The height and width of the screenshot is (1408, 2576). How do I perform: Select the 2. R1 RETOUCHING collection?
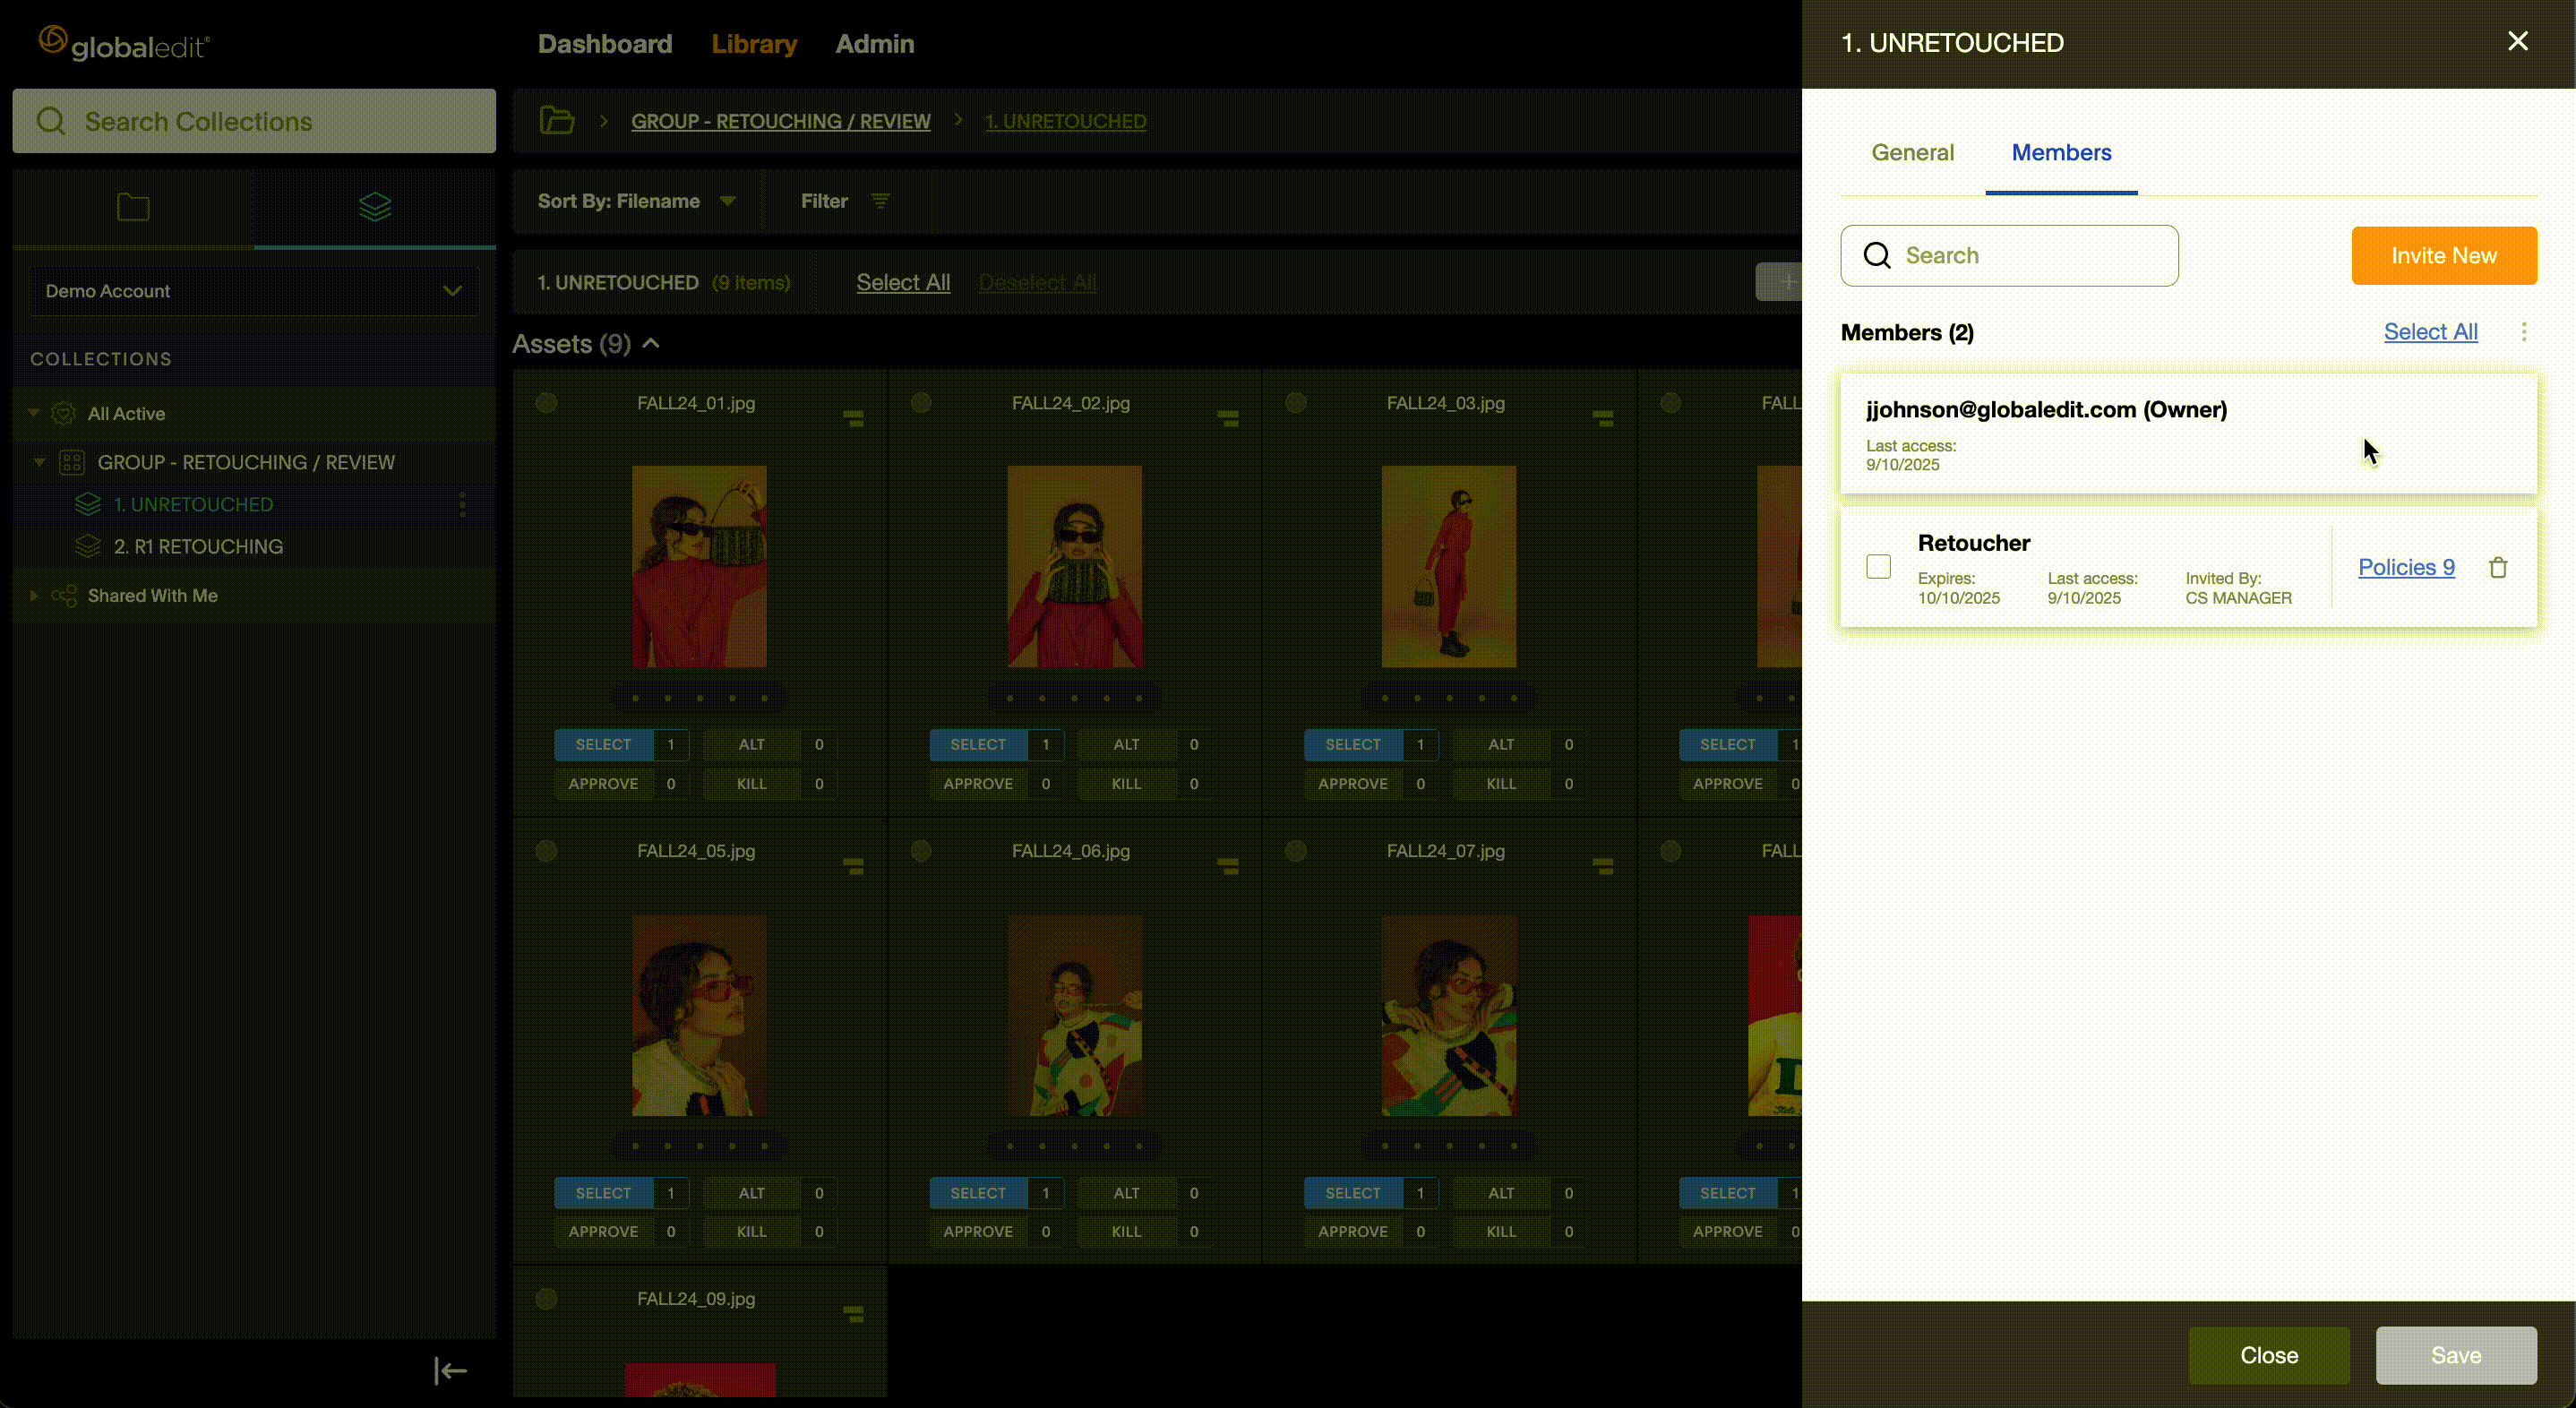coord(198,546)
